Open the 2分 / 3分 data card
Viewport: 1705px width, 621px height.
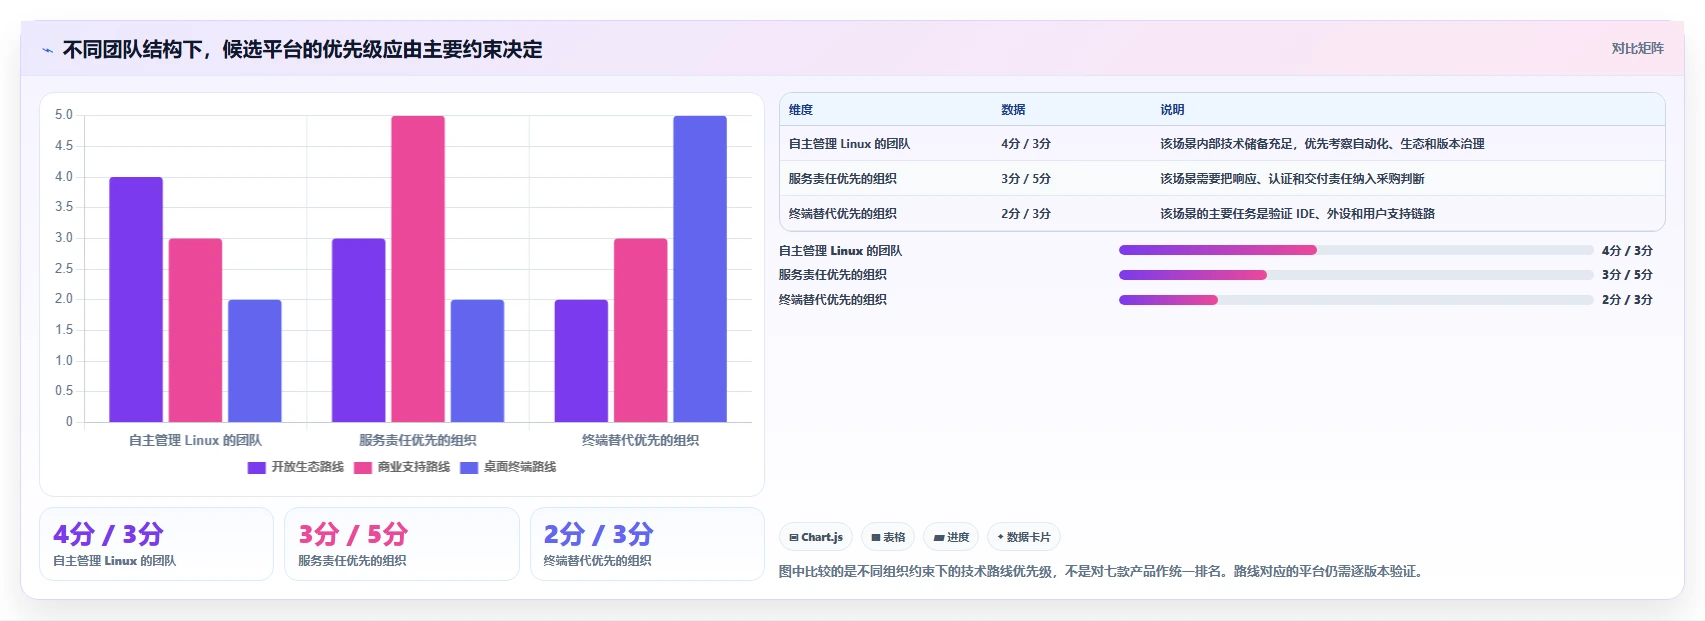(647, 544)
